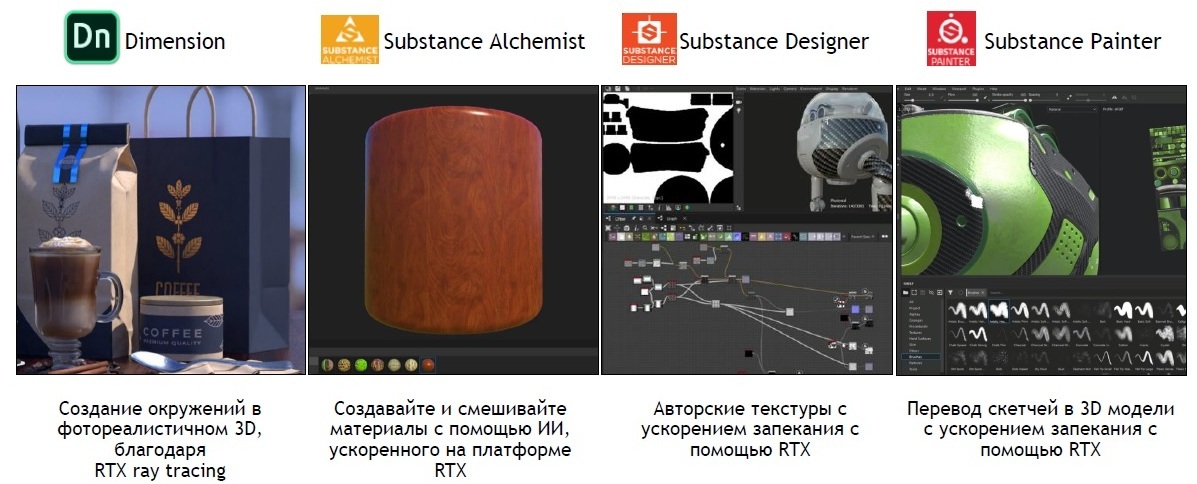Select the Procedurals category in Painter shelf

[x=918, y=326]
